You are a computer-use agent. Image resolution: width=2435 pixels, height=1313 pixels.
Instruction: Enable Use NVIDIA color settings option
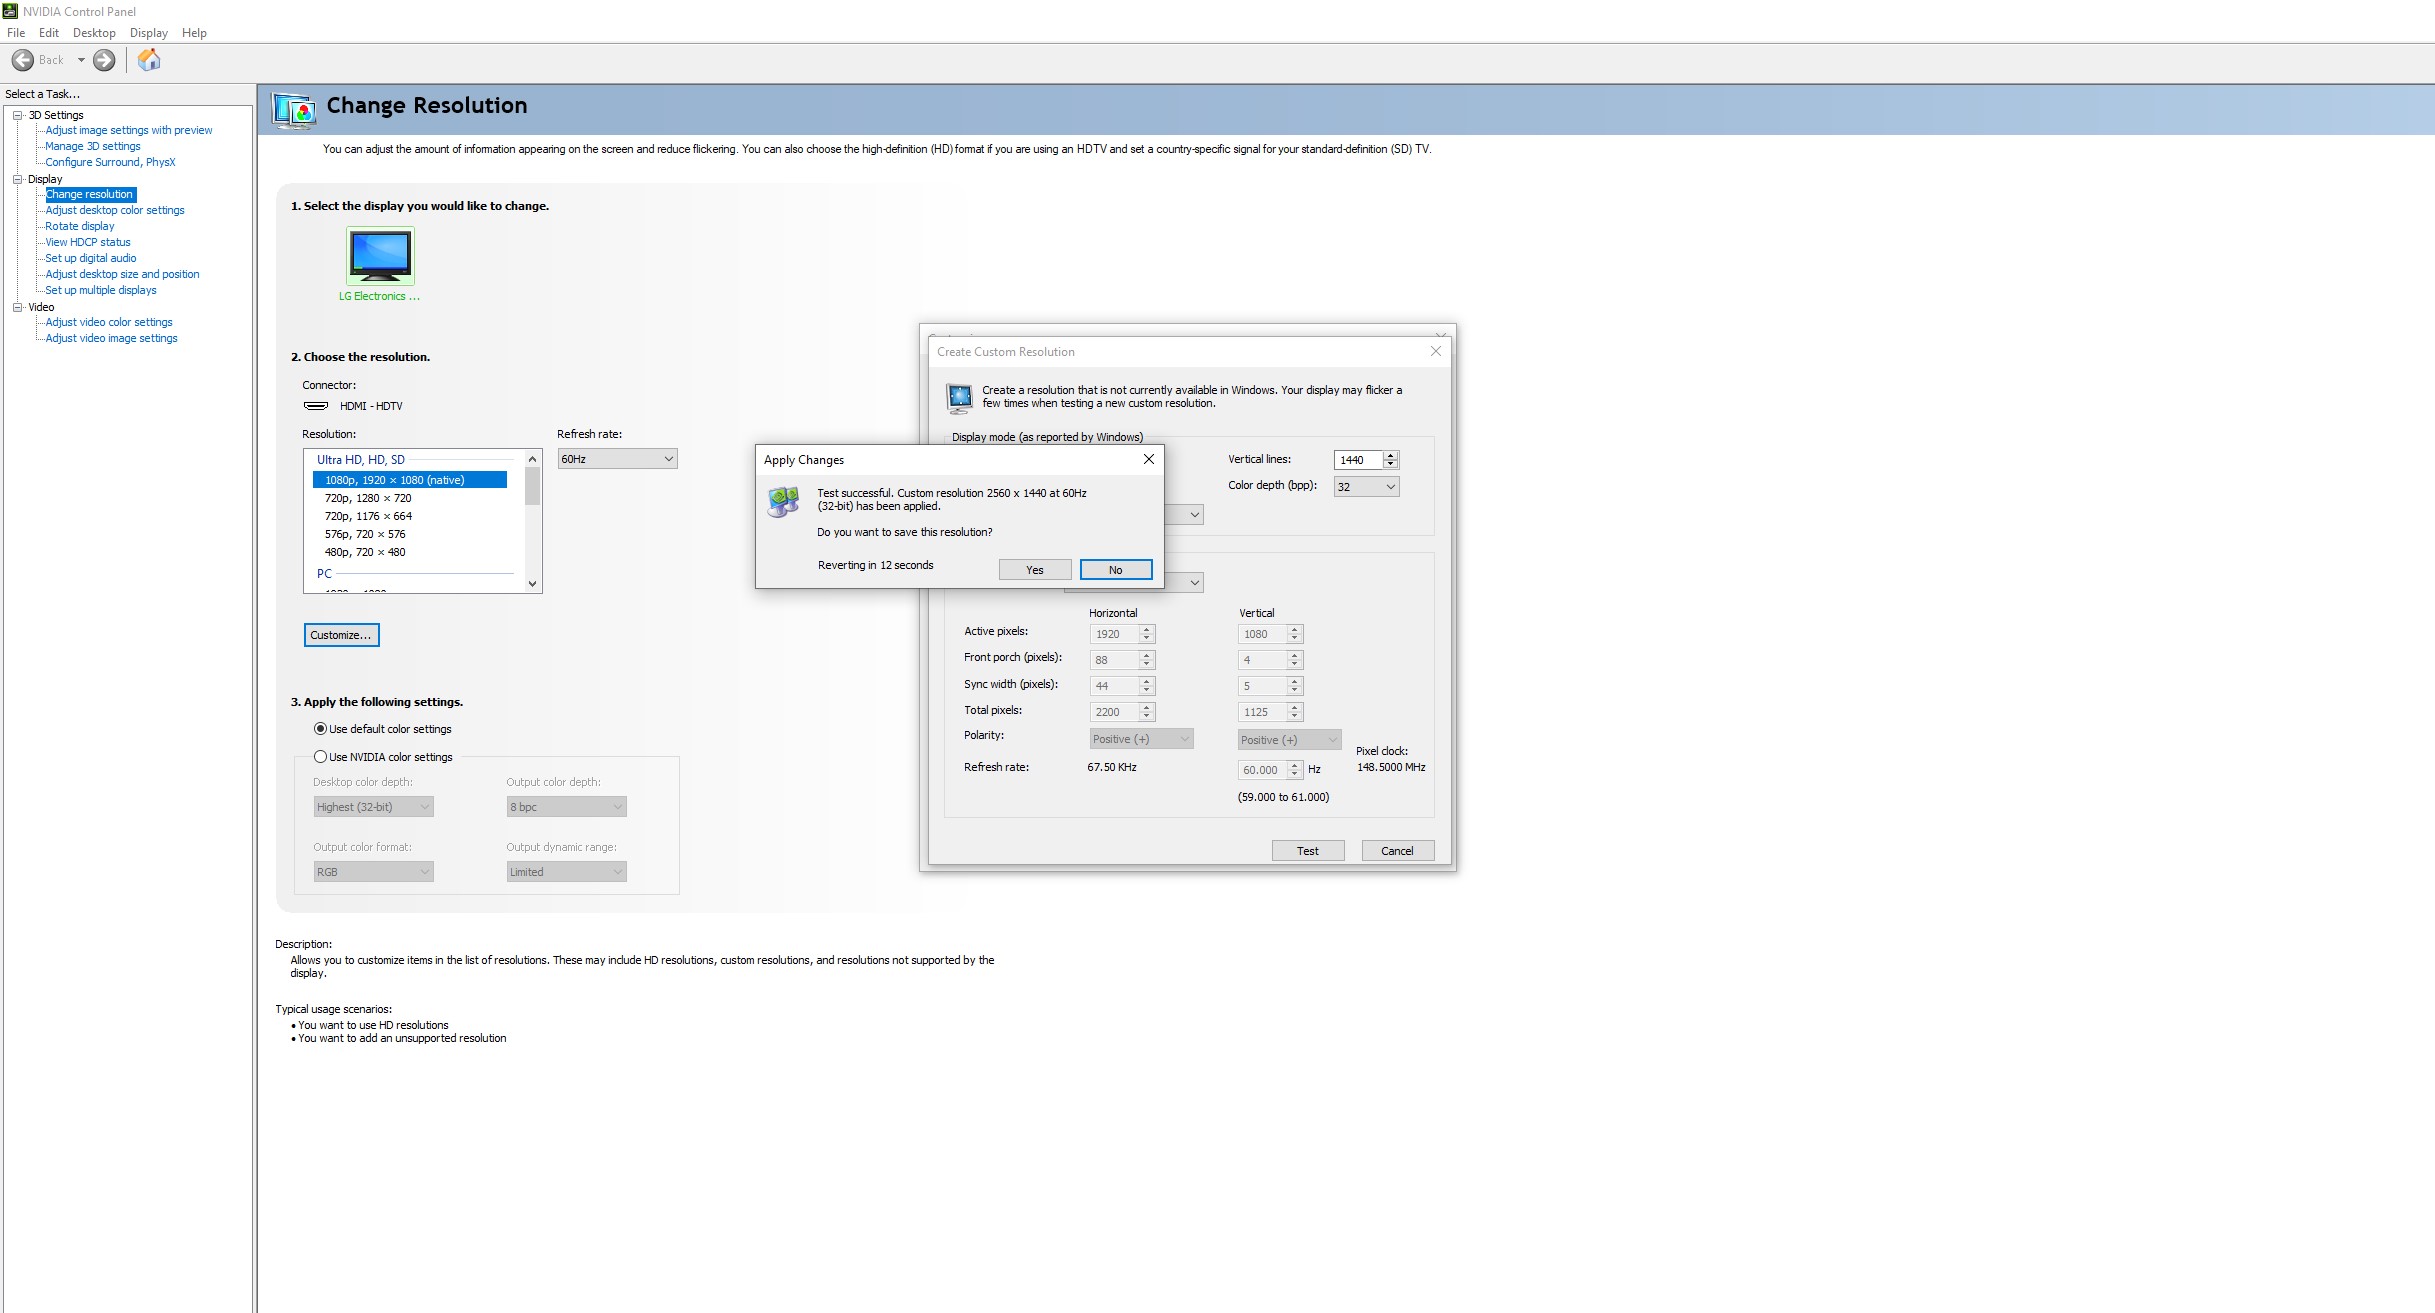click(320, 757)
